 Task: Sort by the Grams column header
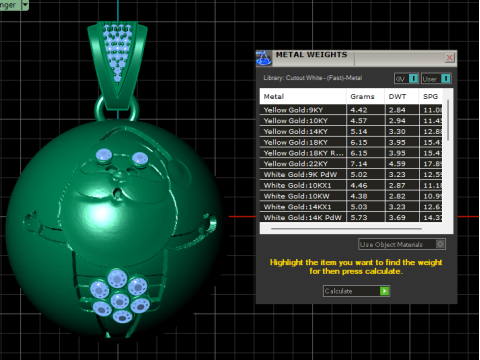[x=365, y=97]
